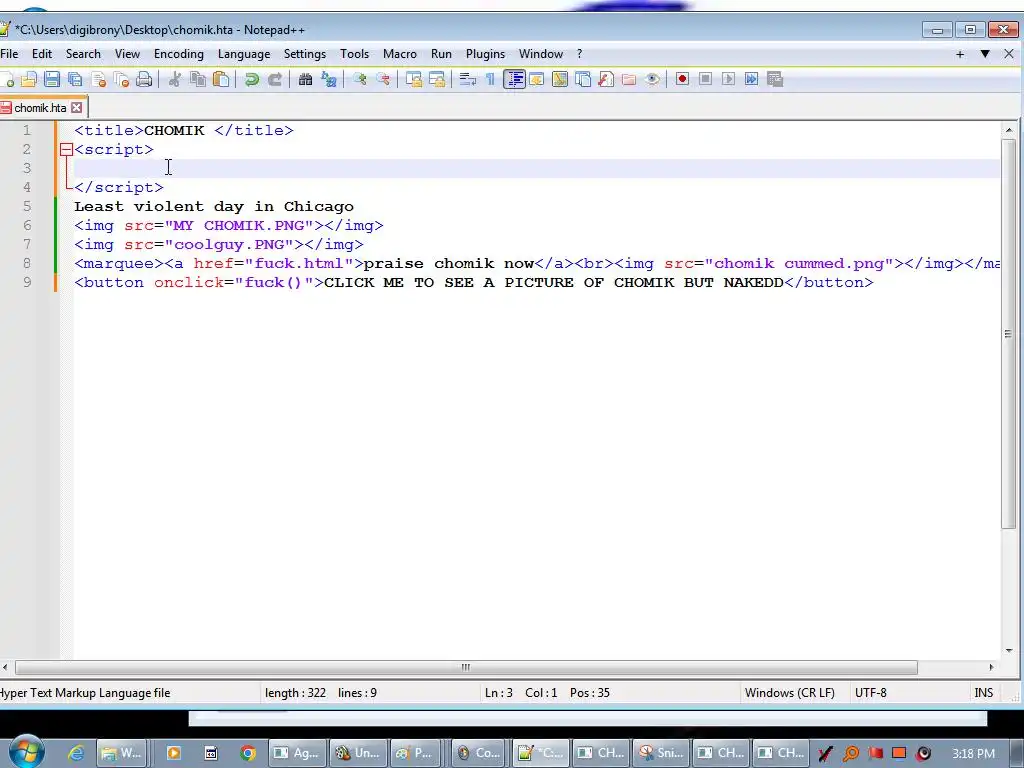Toggle word wrap toolbar icon
Image resolution: width=1024 pixels, height=768 pixels.
[x=468, y=79]
